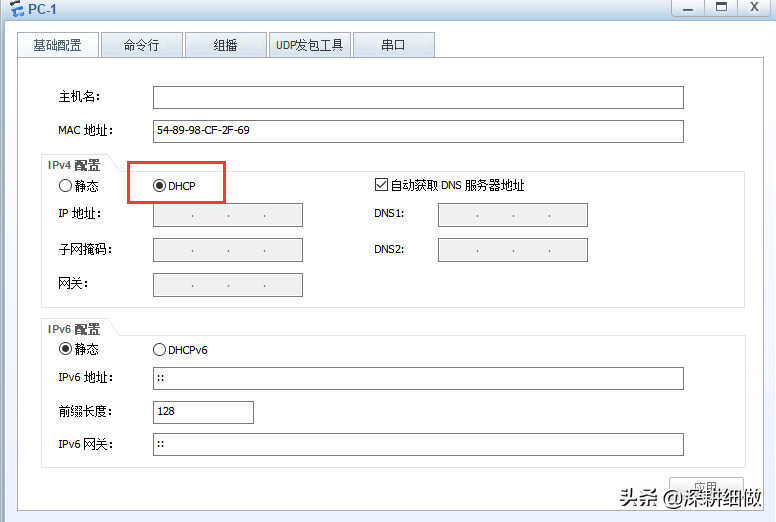The height and width of the screenshot is (522, 776).
Task: Click the IPv6 地址 input field
Action: tap(418, 379)
